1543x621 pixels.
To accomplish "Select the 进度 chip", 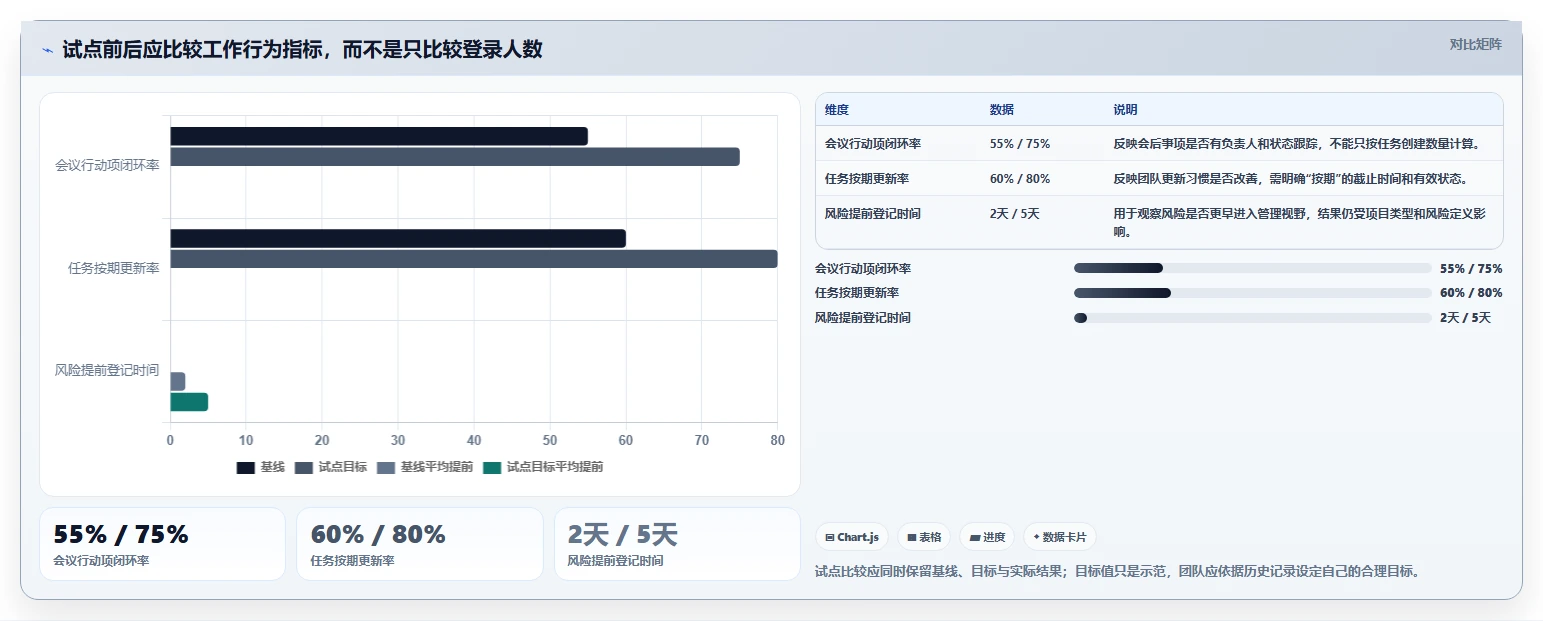I will click(987, 537).
